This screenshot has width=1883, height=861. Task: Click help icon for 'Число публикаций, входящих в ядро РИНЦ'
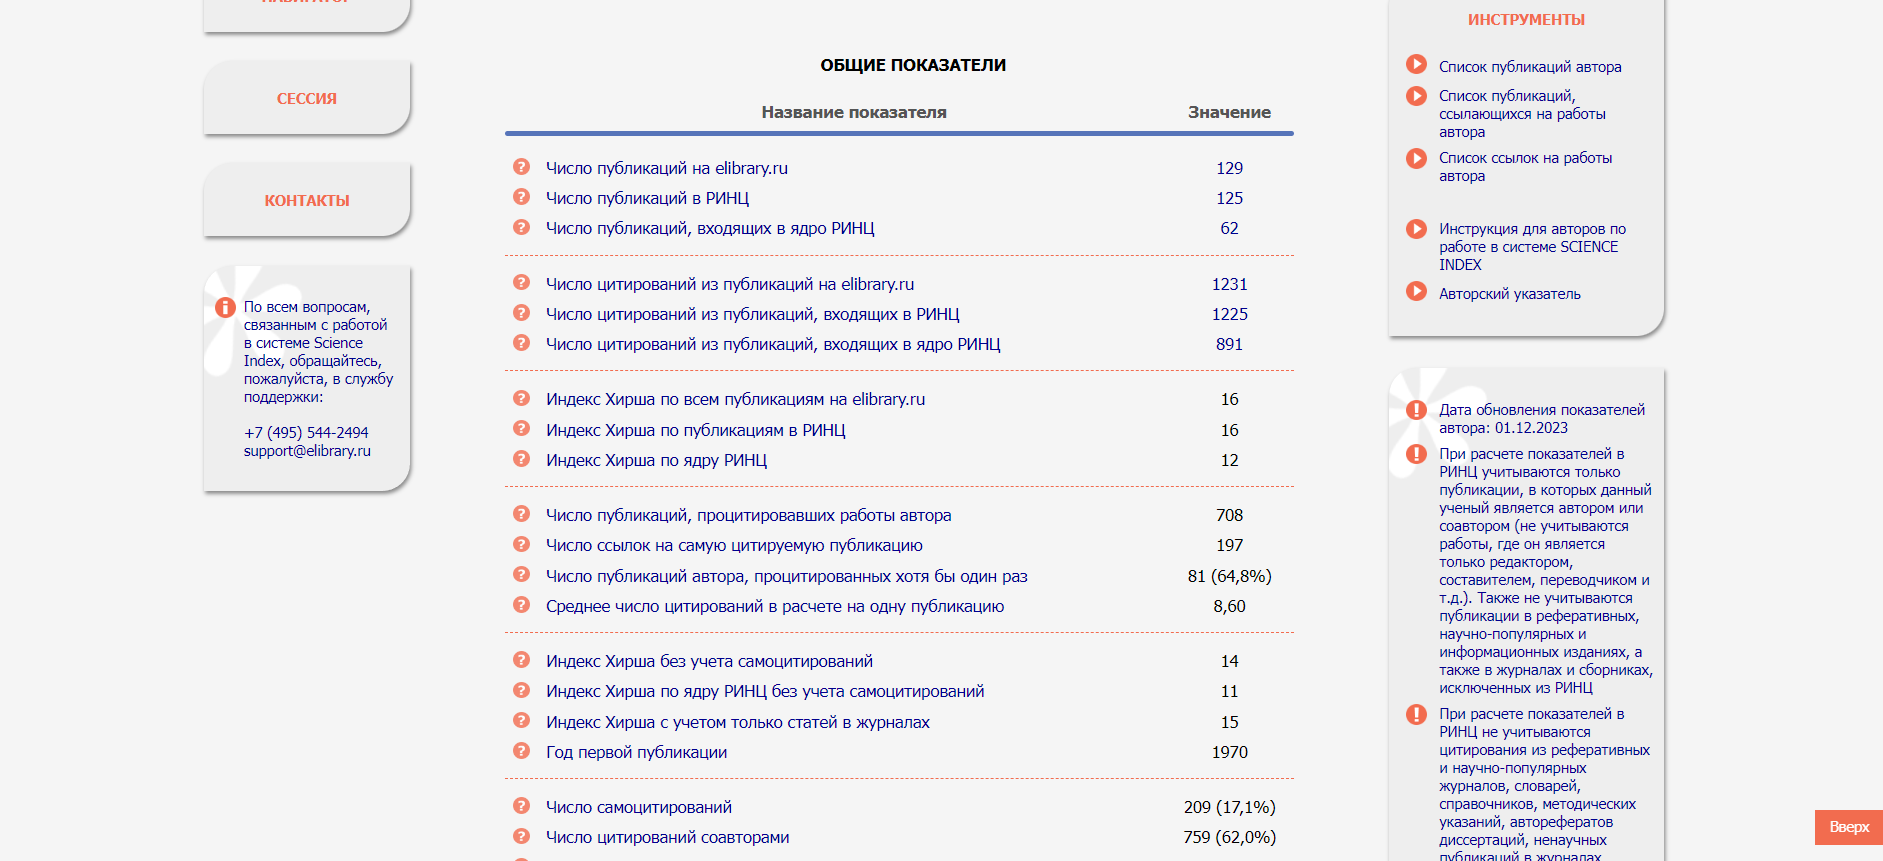coord(521,227)
